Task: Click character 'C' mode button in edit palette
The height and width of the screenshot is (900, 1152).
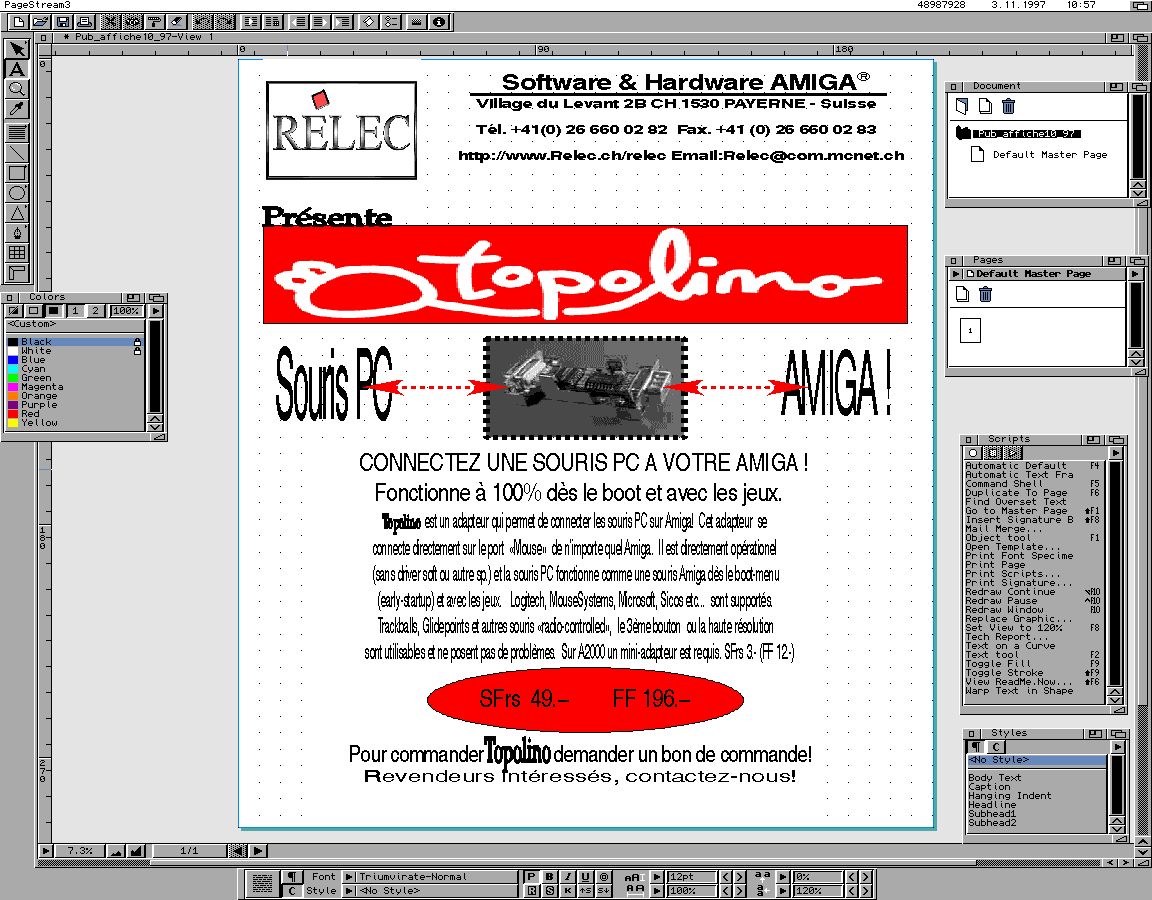Action: pos(292,890)
